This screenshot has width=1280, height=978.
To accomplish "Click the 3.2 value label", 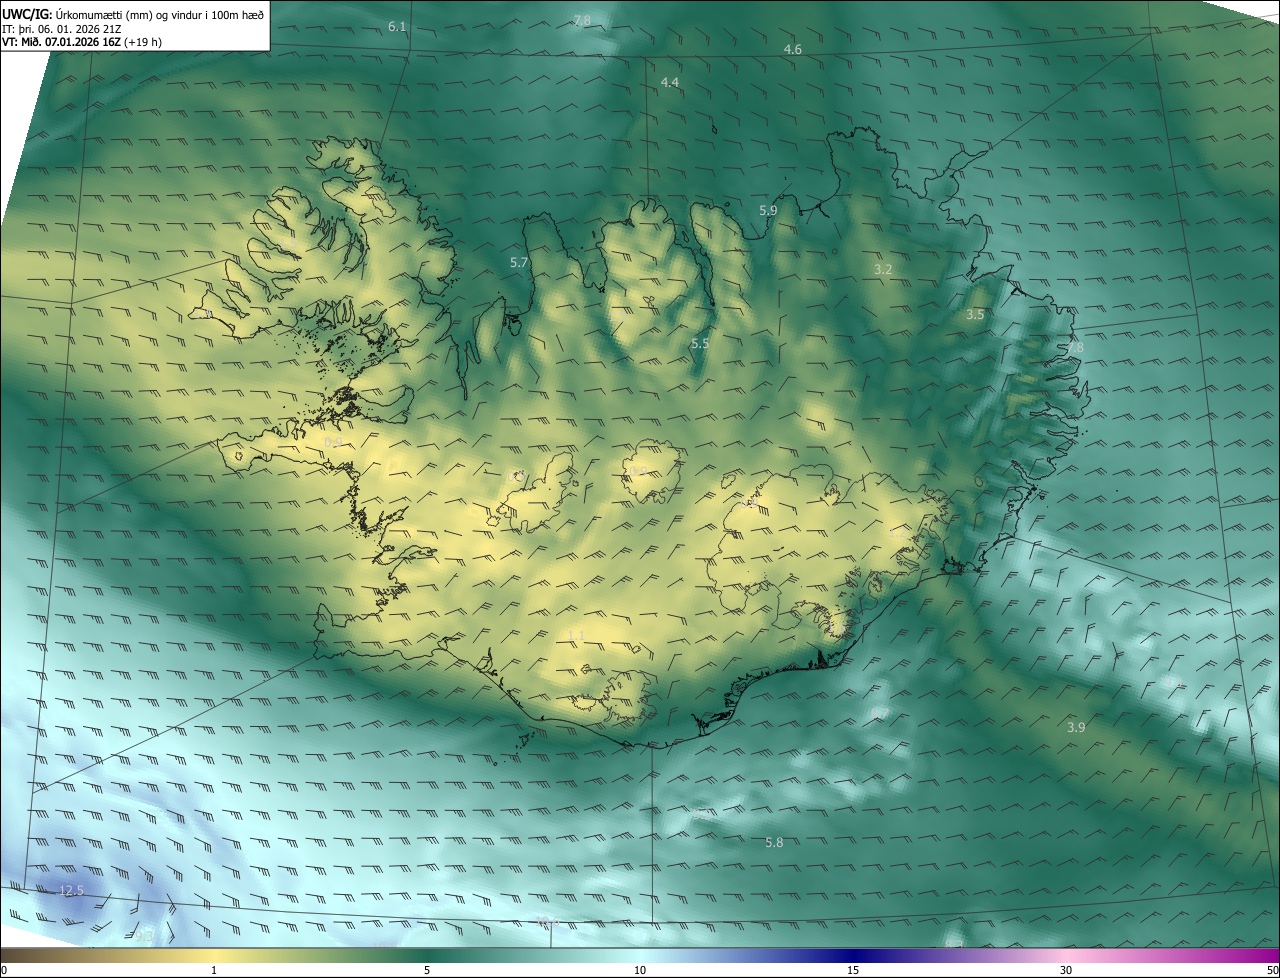I will [x=883, y=269].
